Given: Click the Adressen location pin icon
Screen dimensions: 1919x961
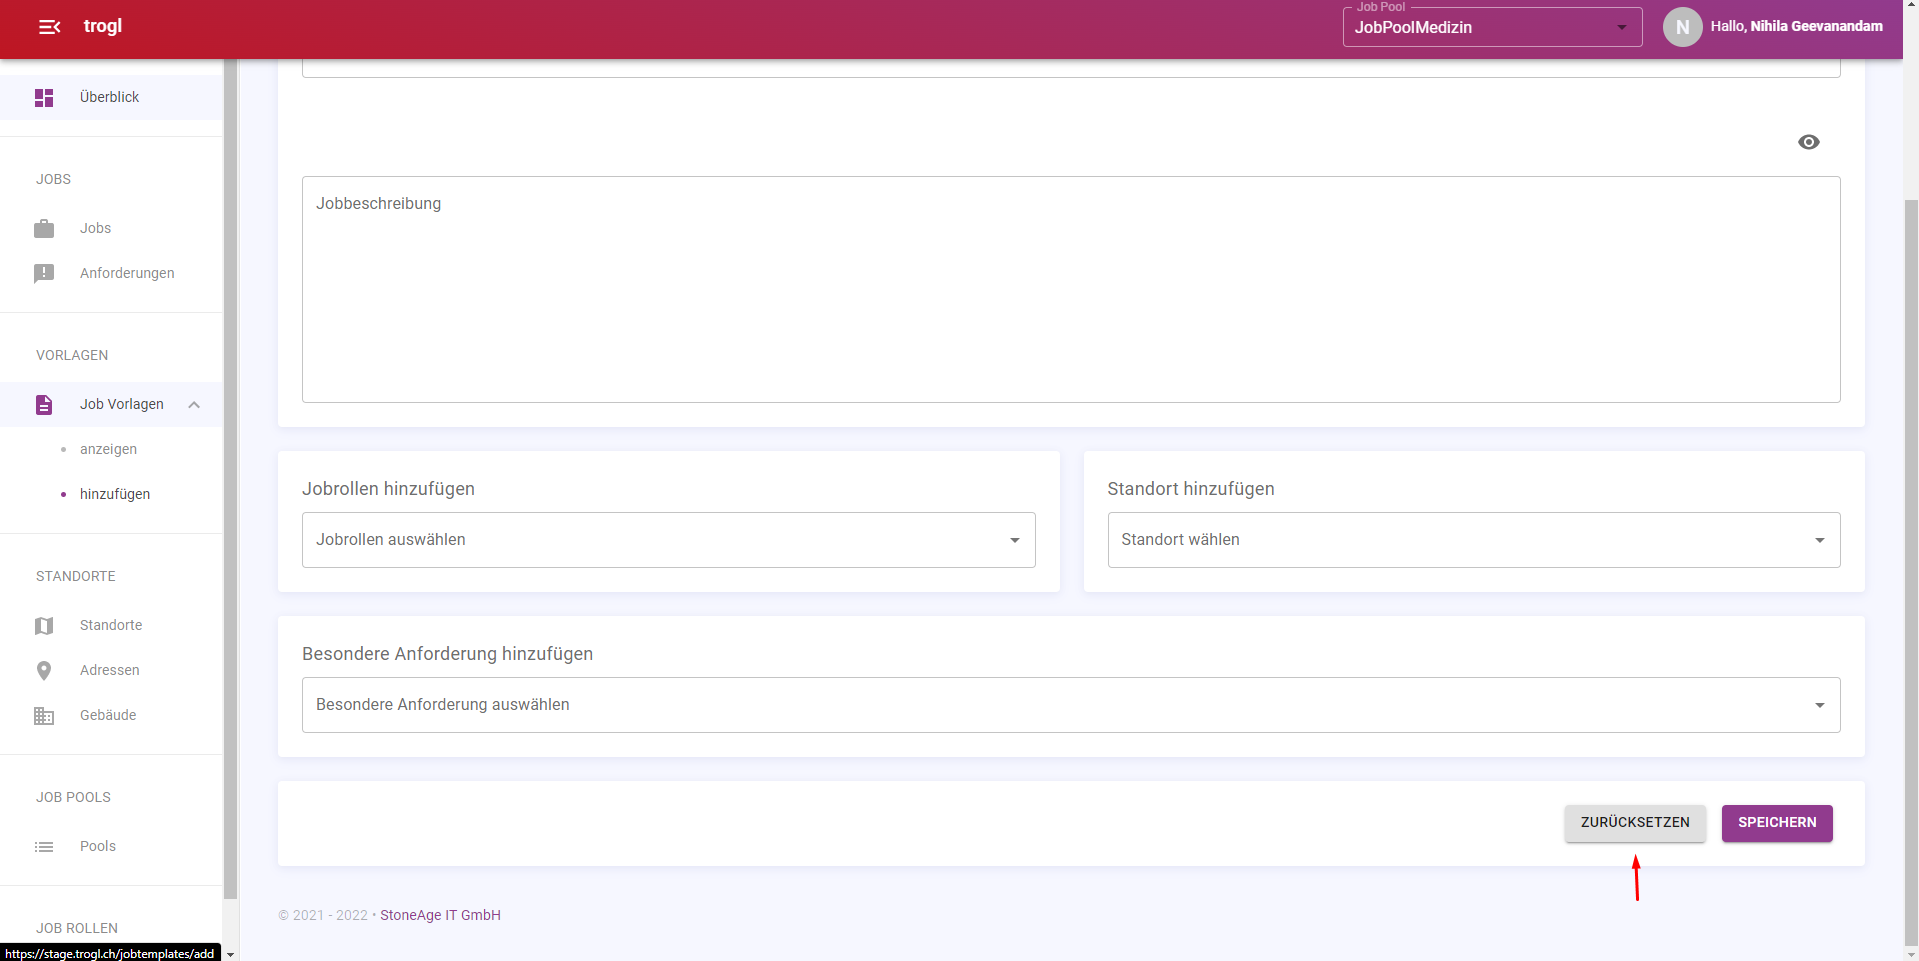Looking at the screenshot, I should [x=44, y=670].
